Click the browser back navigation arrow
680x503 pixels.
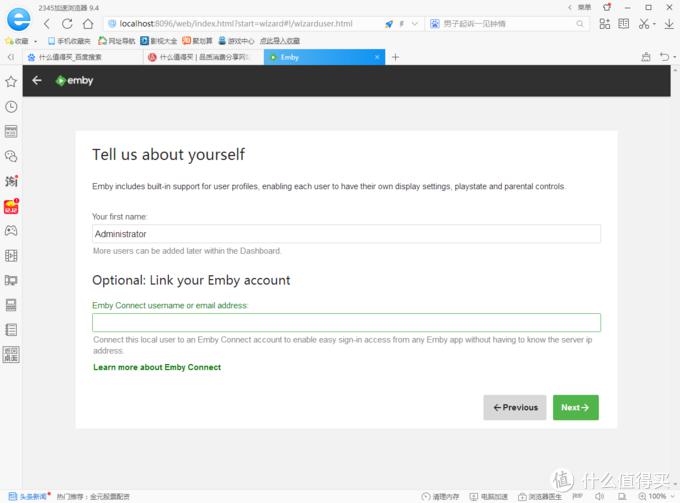coord(47,23)
